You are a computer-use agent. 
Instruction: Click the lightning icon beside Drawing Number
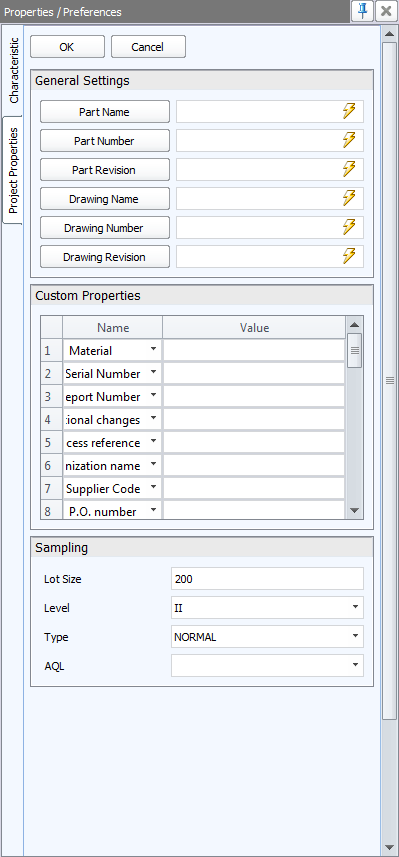coord(349,227)
